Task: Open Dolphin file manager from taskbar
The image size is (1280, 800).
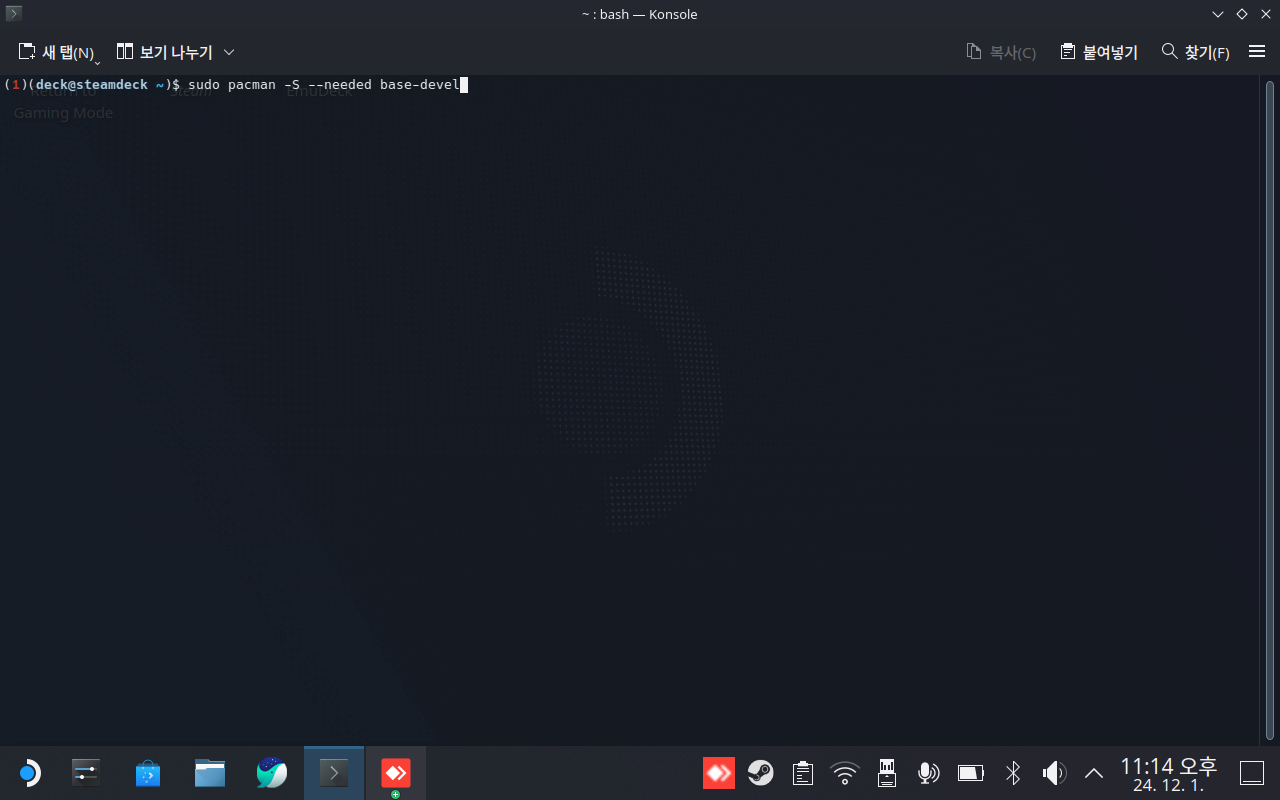Action: pyautogui.click(x=210, y=773)
